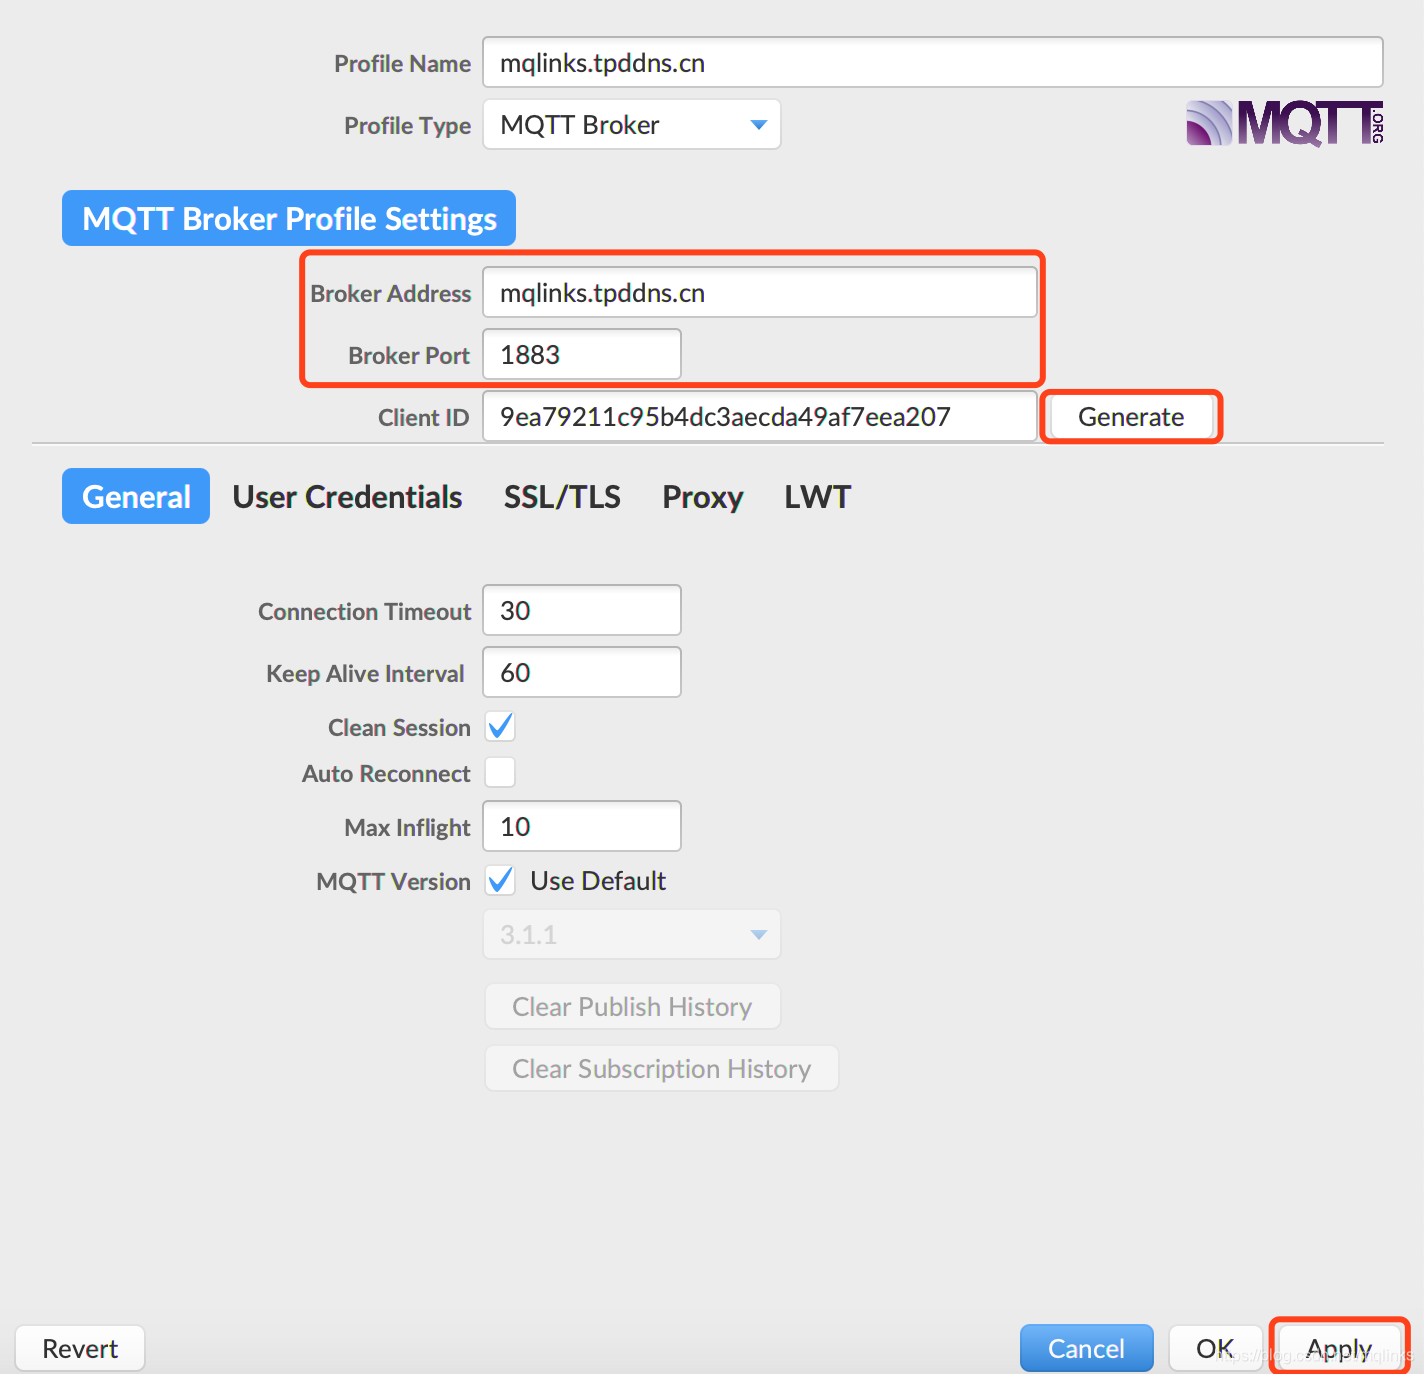
Task: Go to the Proxy tab
Action: coord(703,497)
